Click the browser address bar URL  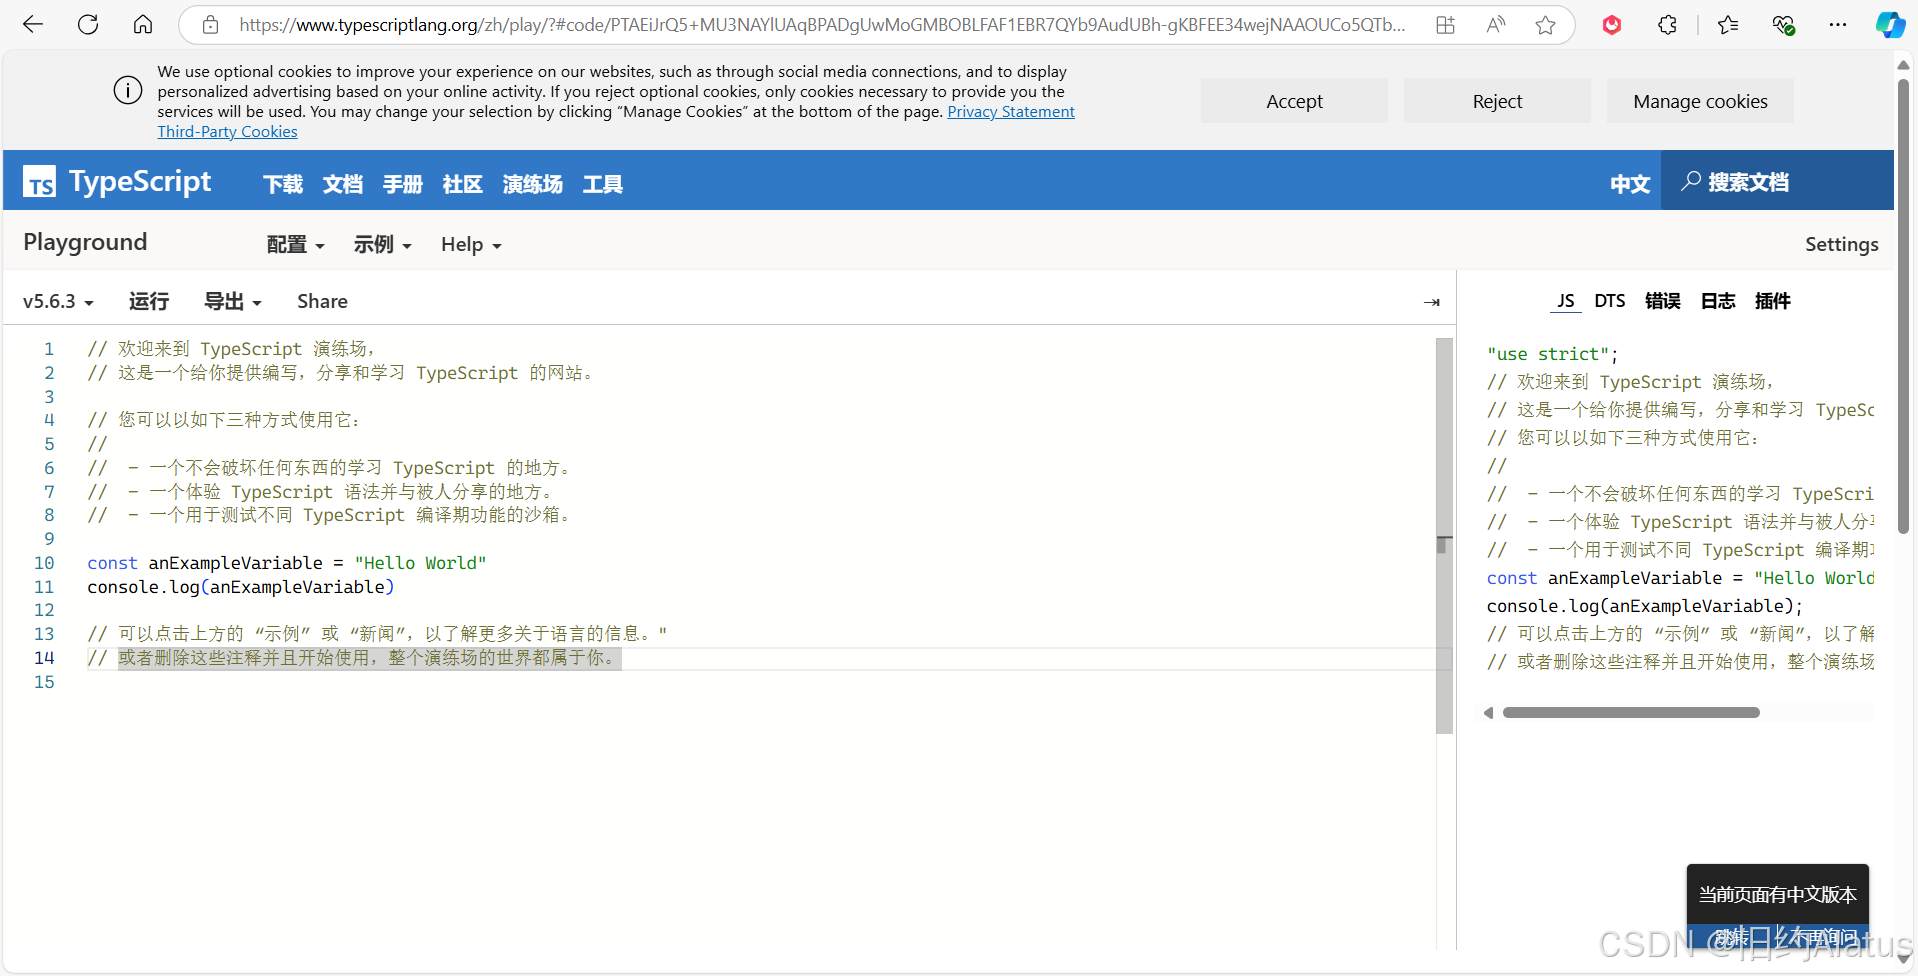pos(822,25)
